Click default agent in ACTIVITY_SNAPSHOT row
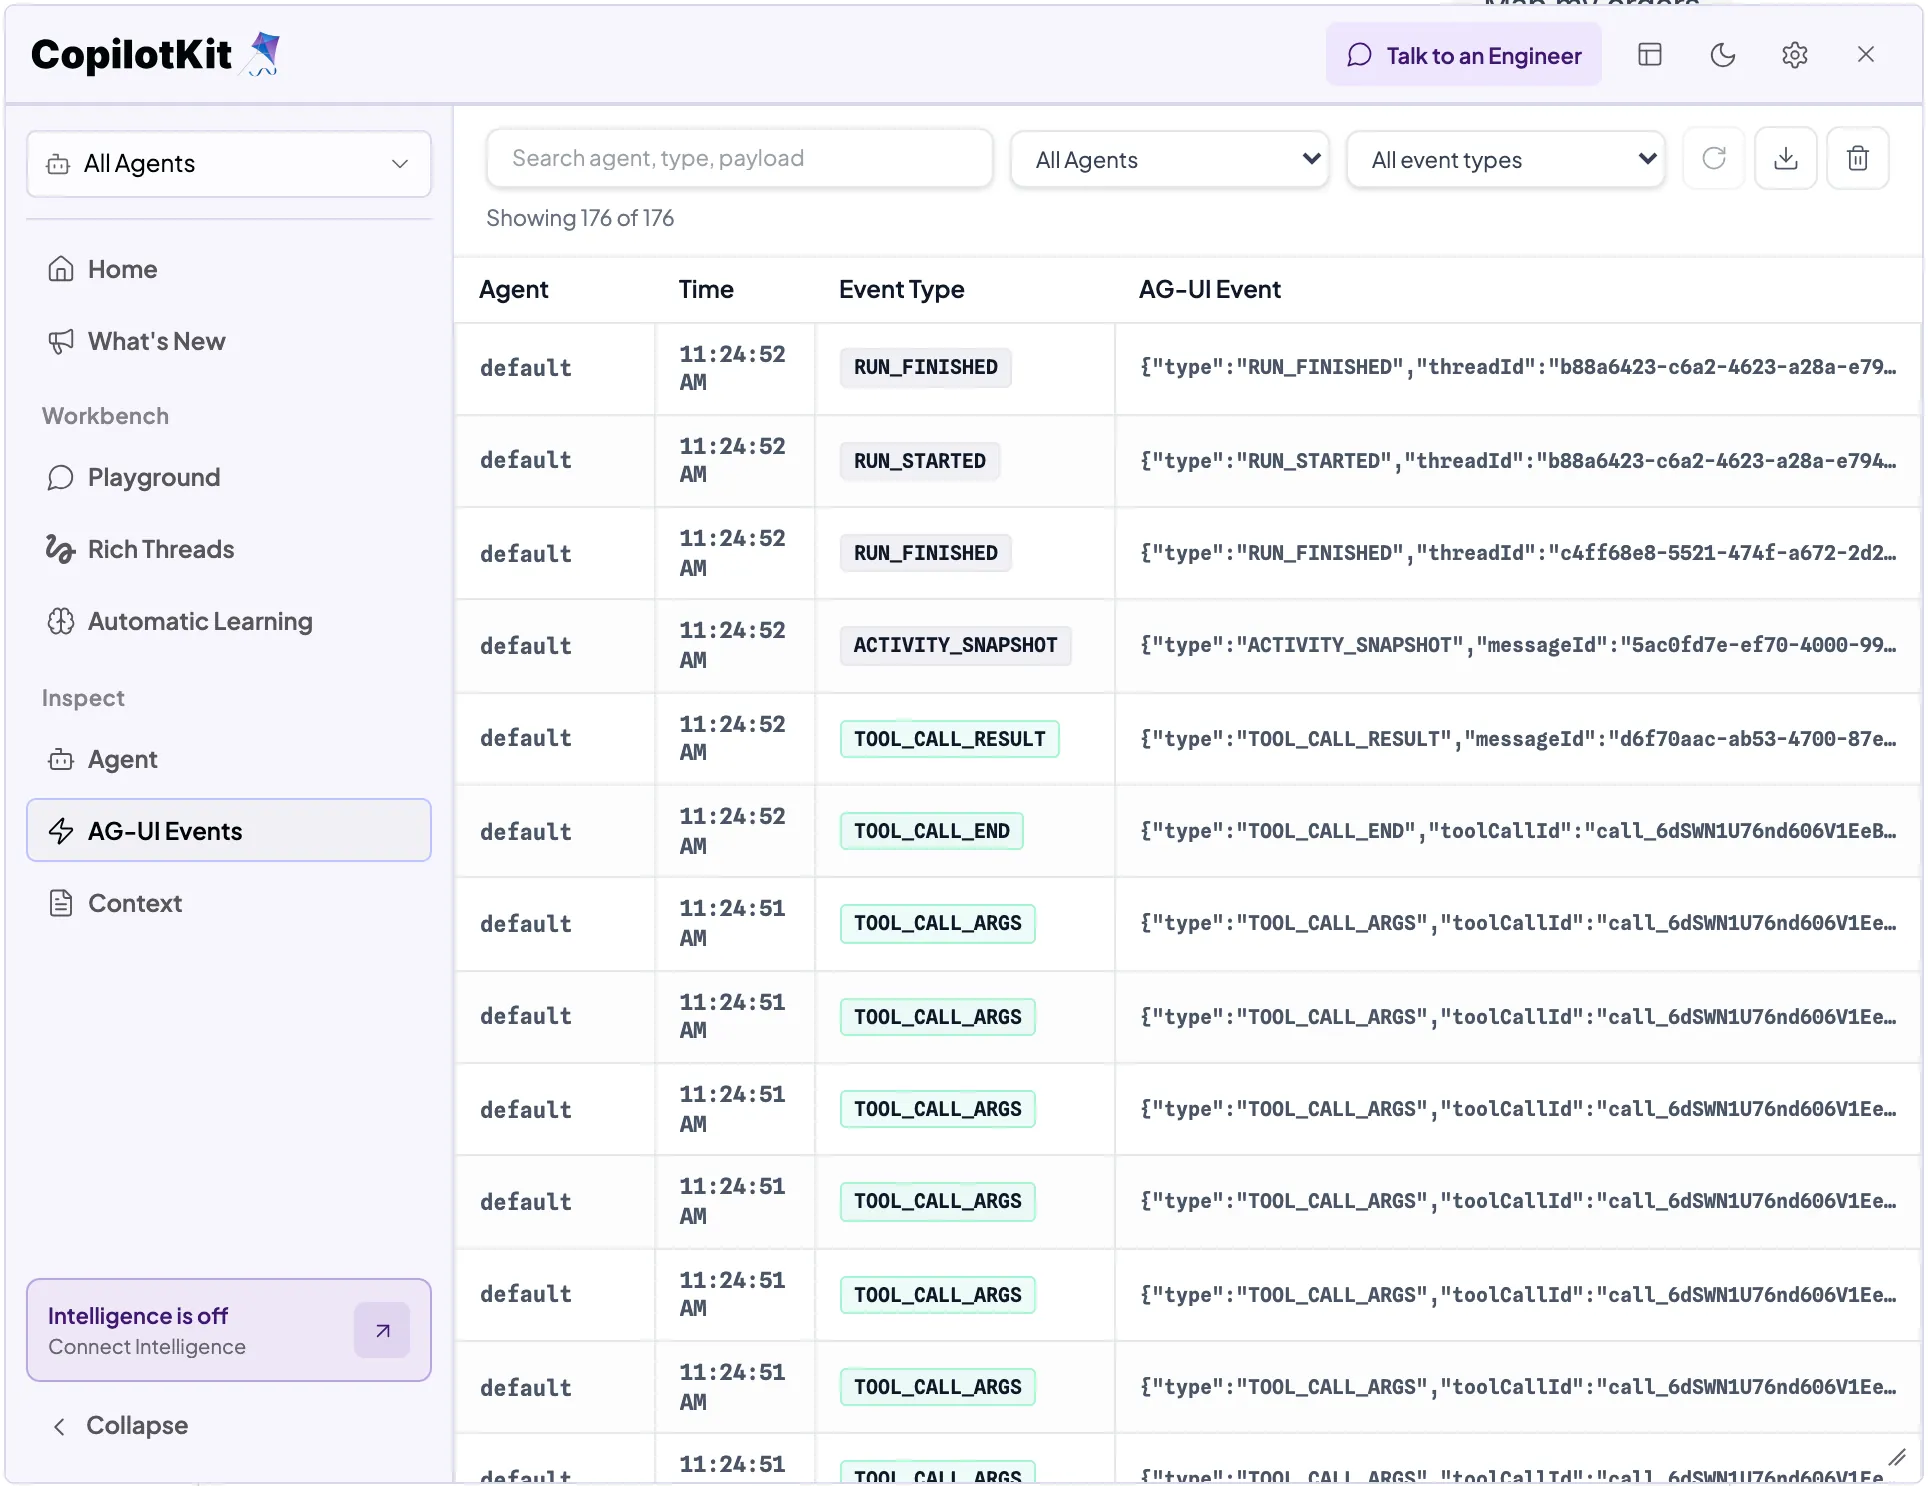Image resolution: width=1928 pixels, height=1486 pixels. click(526, 646)
